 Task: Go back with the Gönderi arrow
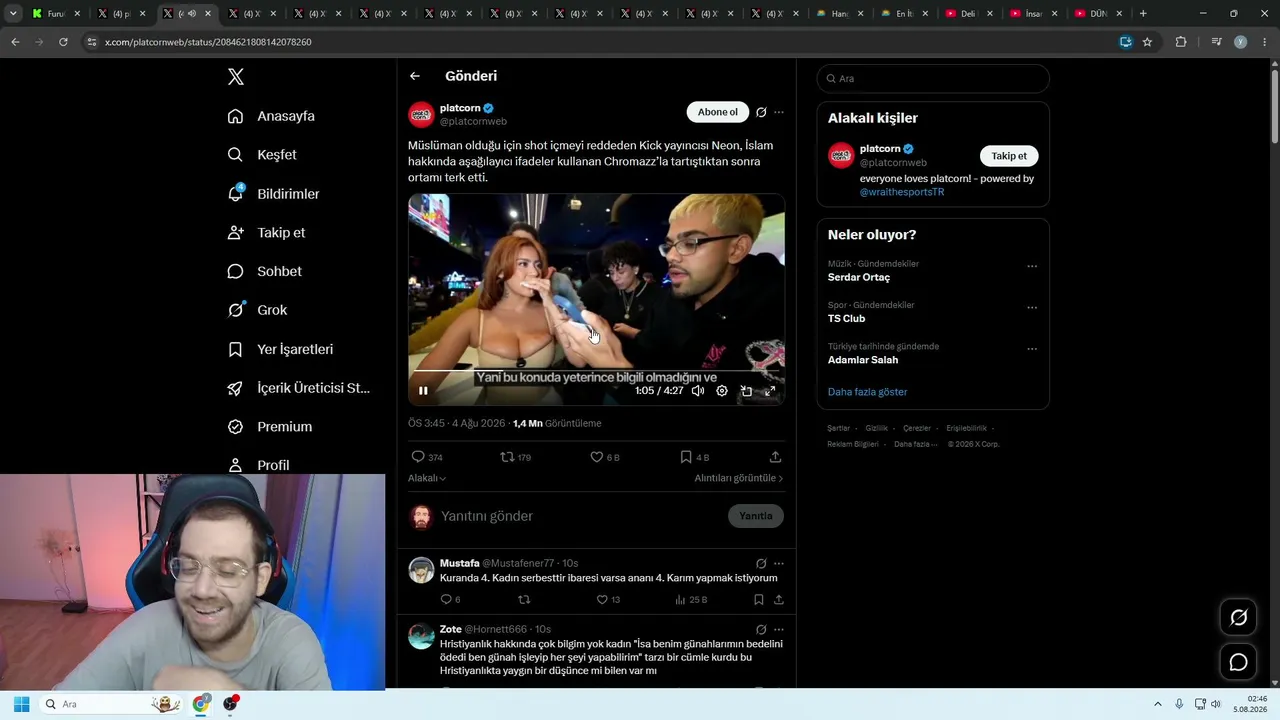click(415, 76)
